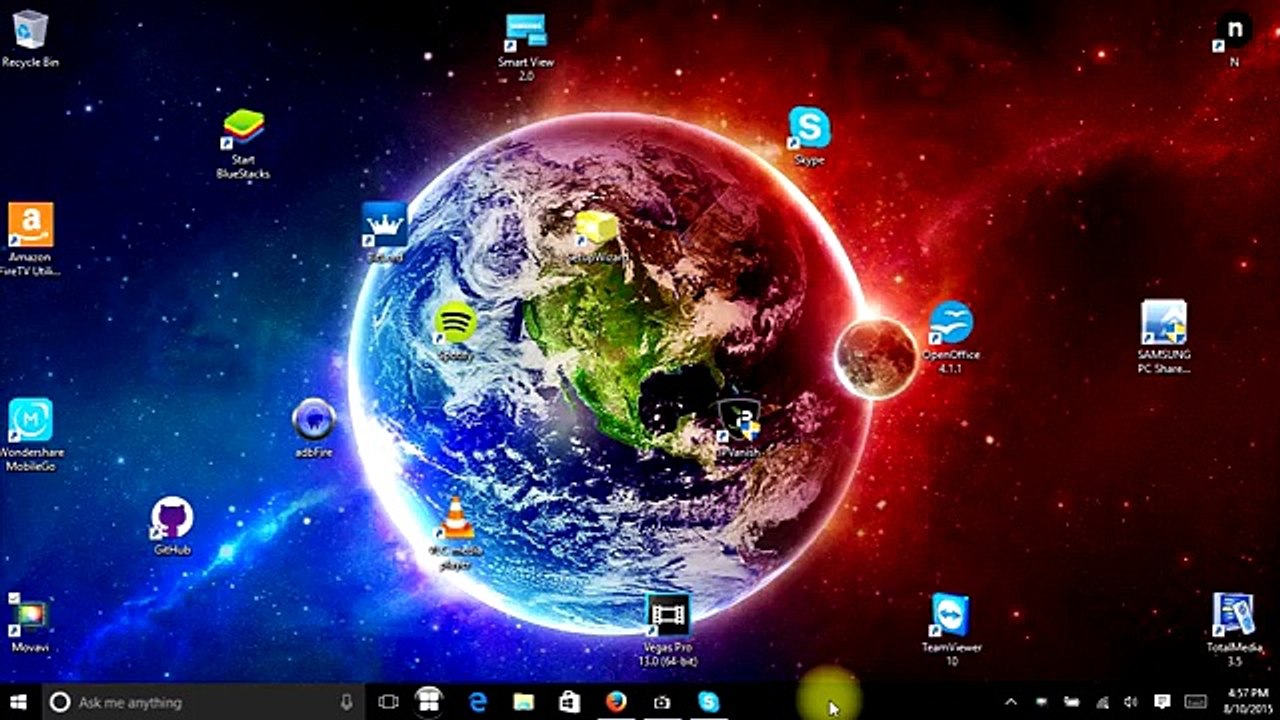Open Vegas Pro 13.0 (64-bit) icon
The image size is (1280, 720).
pos(668,631)
